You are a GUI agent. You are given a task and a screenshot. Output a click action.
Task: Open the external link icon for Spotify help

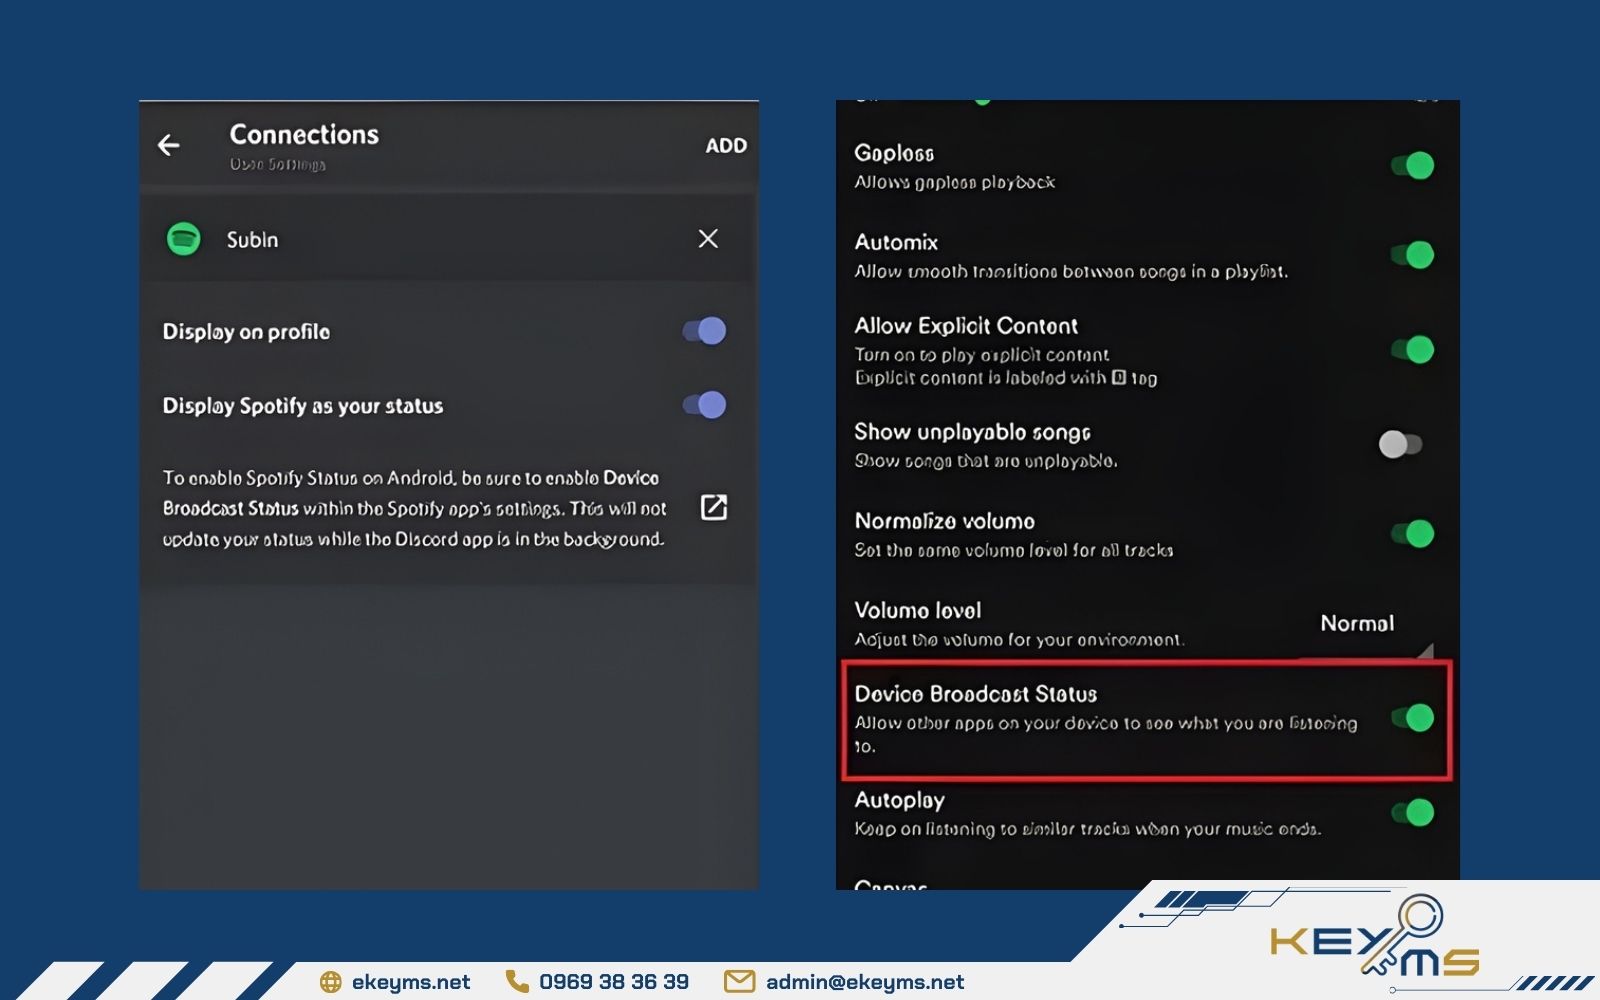(x=714, y=508)
